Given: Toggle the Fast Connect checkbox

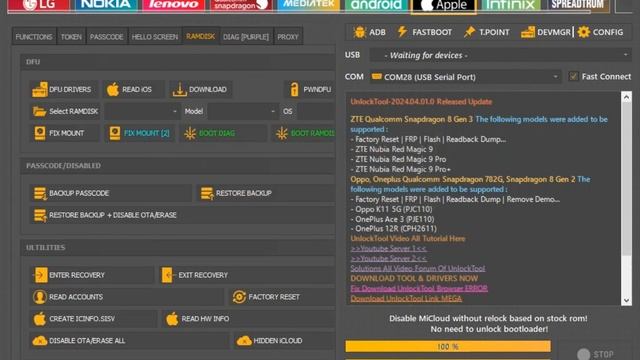Looking at the screenshot, I should point(573,76).
